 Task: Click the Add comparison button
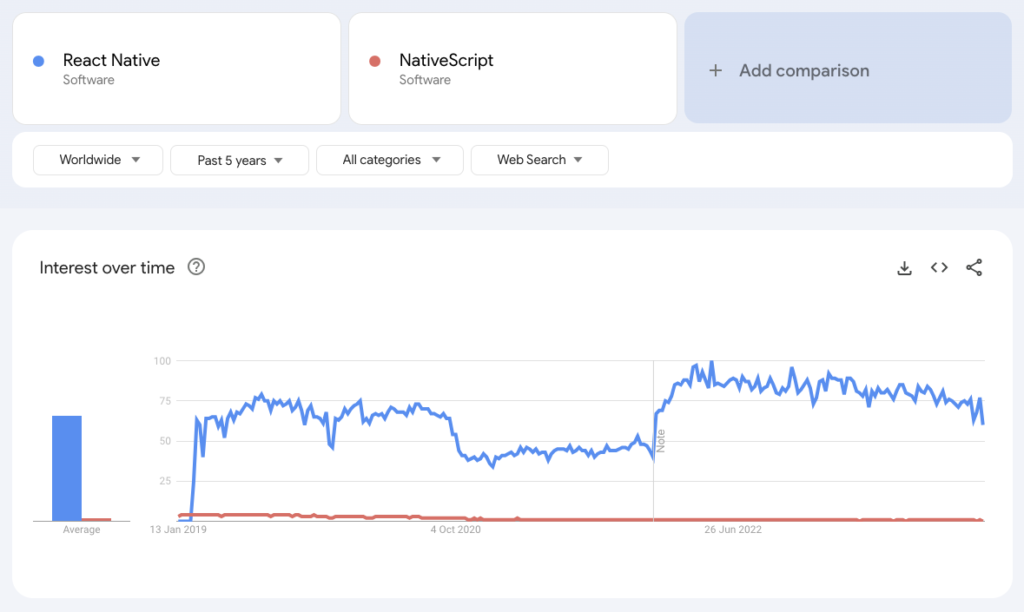coord(848,68)
